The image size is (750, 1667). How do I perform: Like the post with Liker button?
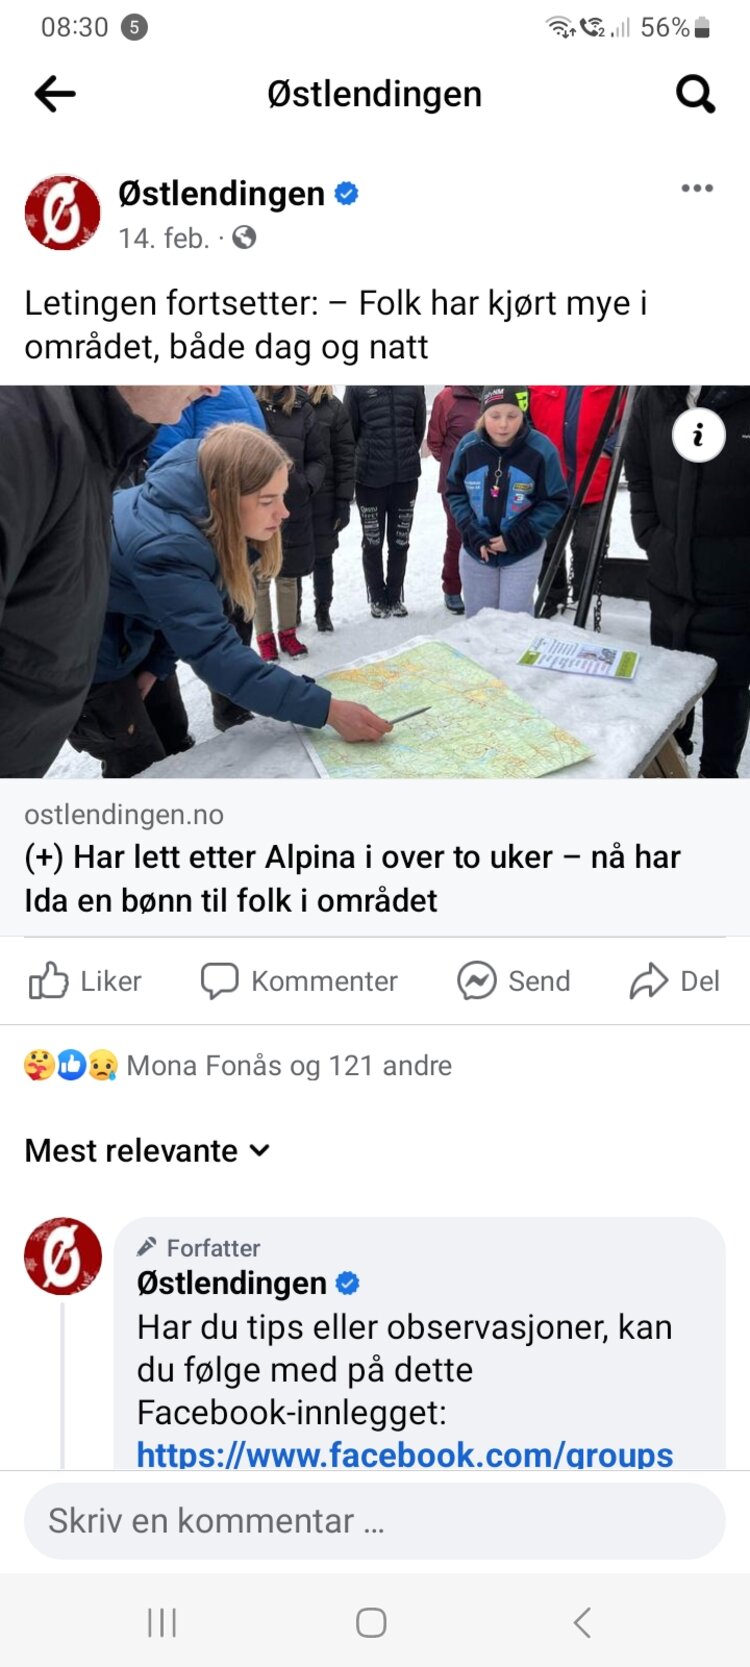click(x=85, y=981)
